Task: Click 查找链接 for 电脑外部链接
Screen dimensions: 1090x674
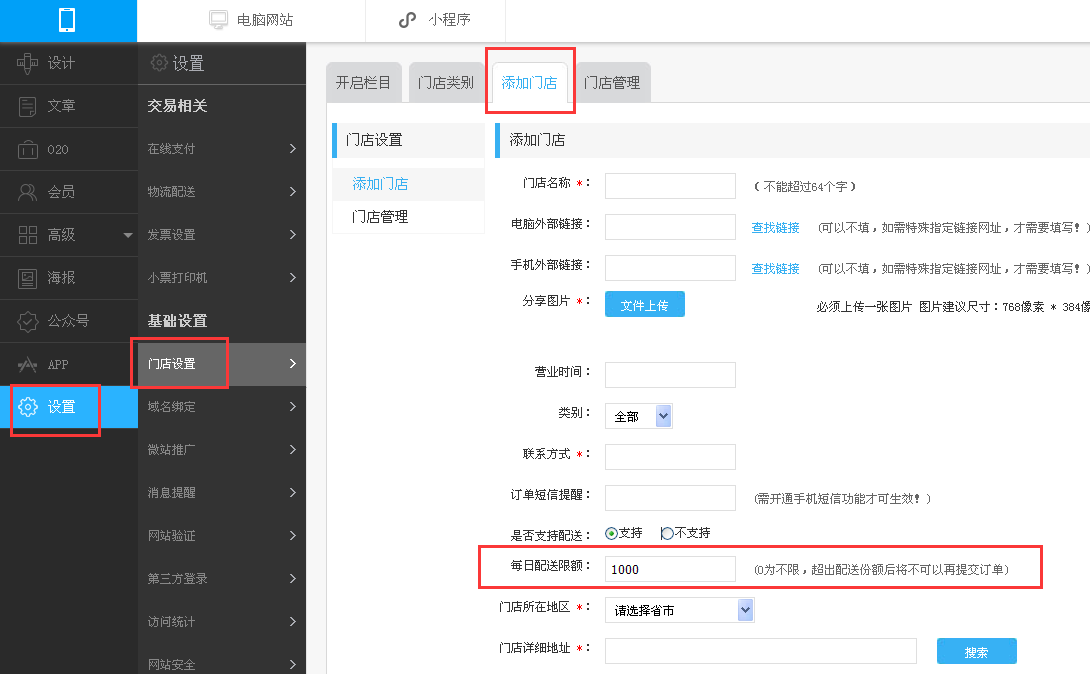Action: coord(775,227)
